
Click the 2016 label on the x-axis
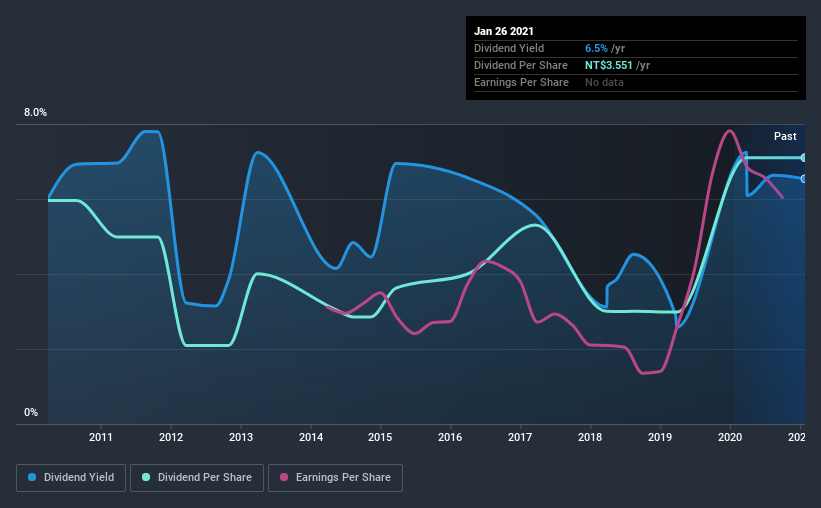450,437
